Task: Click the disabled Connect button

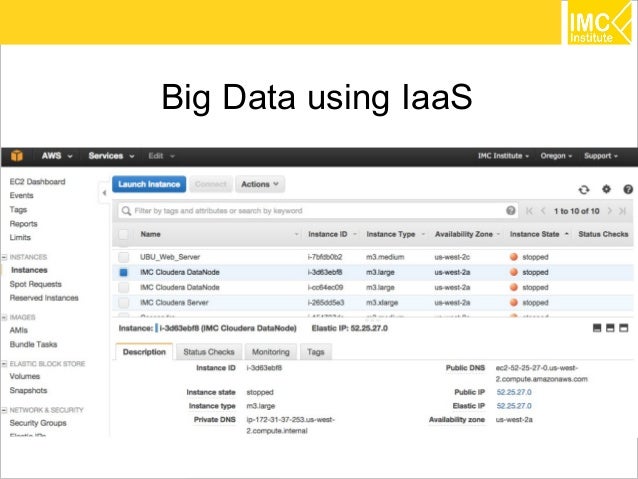Action: click(211, 184)
